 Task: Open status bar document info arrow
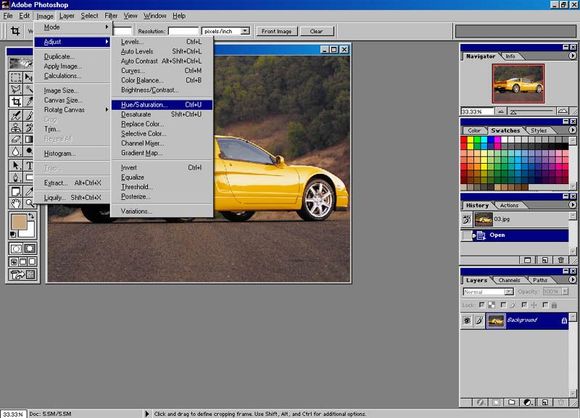tap(147, 414)
